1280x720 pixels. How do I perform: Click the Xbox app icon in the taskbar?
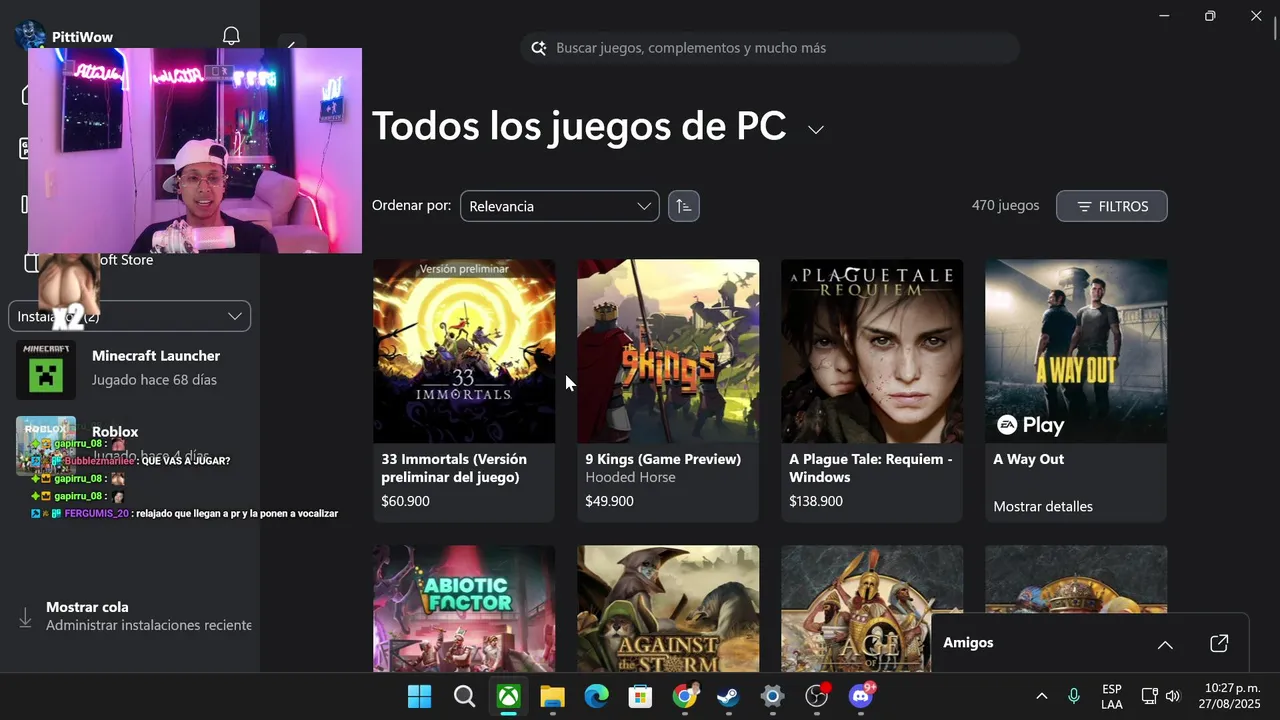click(508, 697)
